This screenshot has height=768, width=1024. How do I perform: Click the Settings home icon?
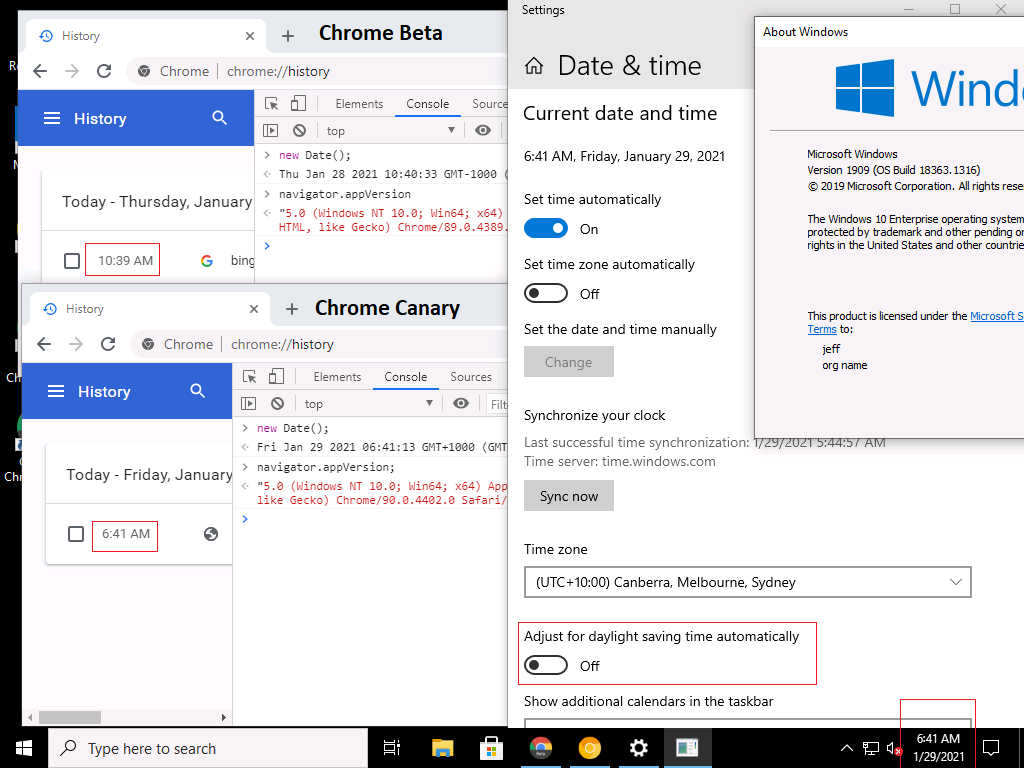point(534,66)
